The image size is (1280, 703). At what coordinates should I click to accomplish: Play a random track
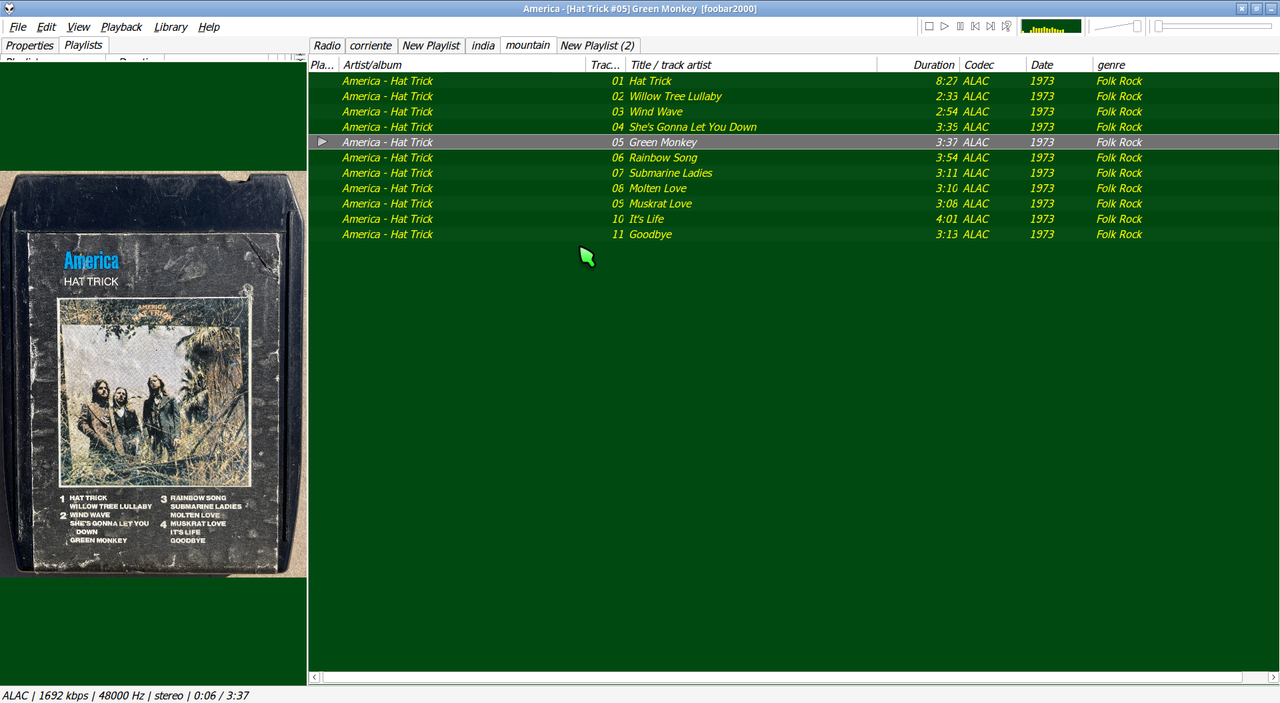pyautogui.click(x=1007, y=26)
